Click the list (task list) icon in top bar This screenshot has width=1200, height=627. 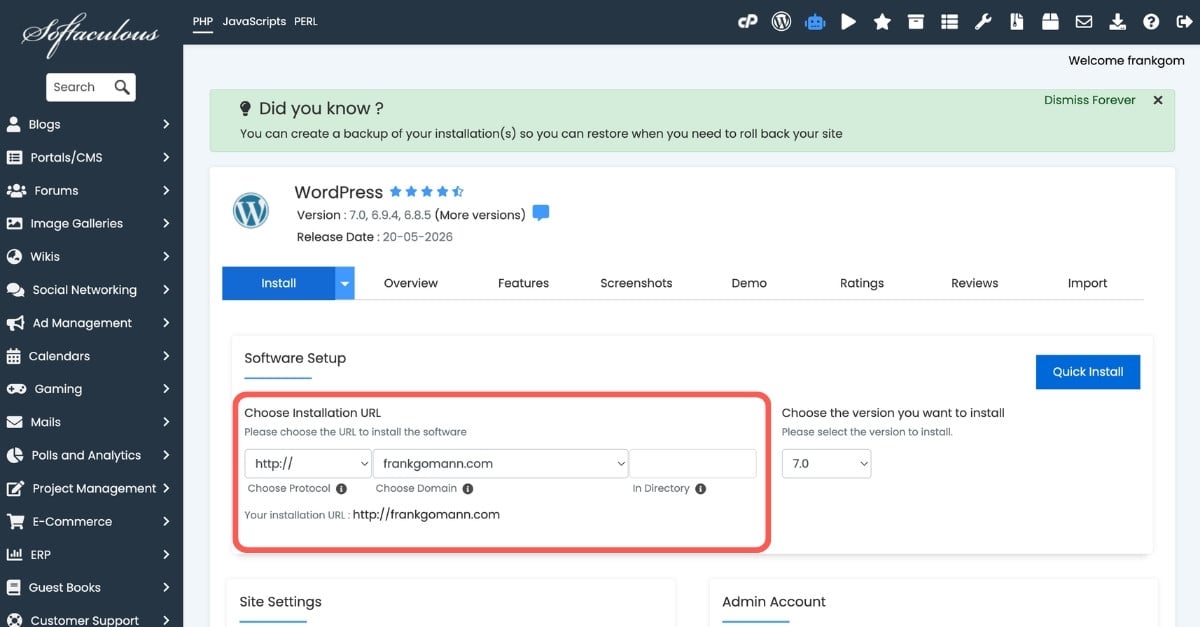pos(950,21)
